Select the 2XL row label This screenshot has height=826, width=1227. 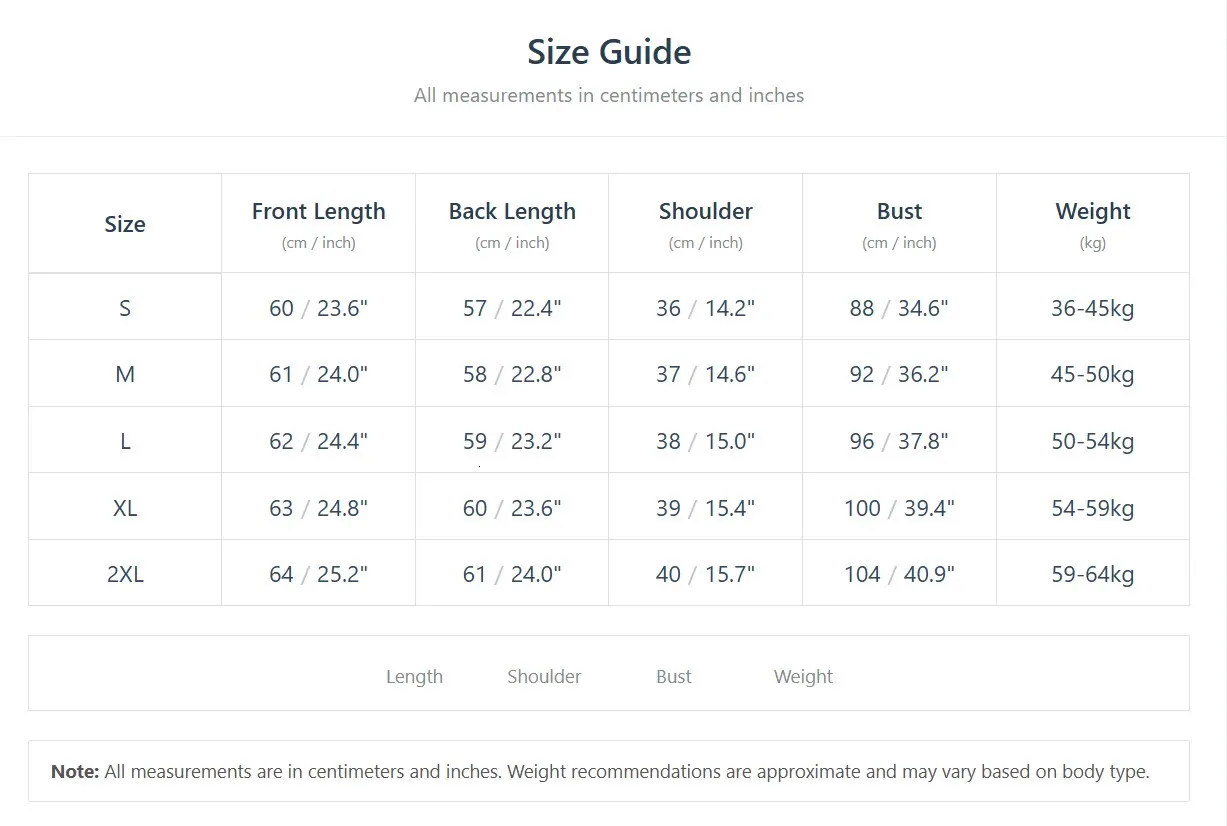125,574
